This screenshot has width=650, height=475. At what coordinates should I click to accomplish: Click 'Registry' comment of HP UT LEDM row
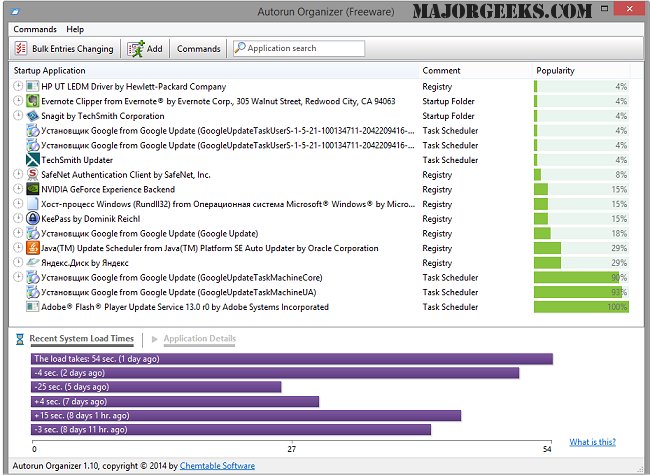pos(437,87)
